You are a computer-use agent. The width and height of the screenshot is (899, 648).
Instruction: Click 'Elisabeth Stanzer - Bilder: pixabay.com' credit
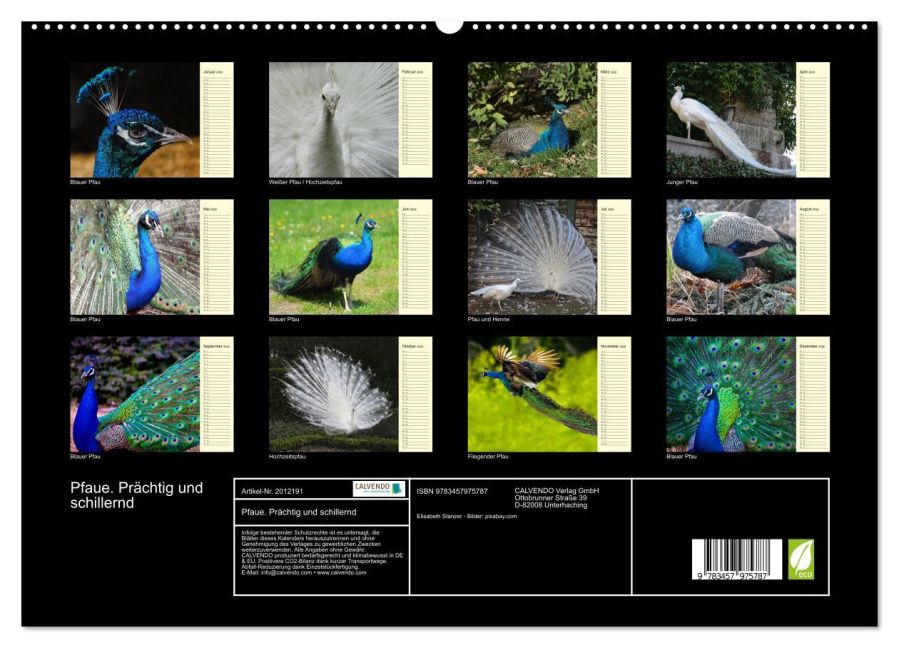[467, 517]
